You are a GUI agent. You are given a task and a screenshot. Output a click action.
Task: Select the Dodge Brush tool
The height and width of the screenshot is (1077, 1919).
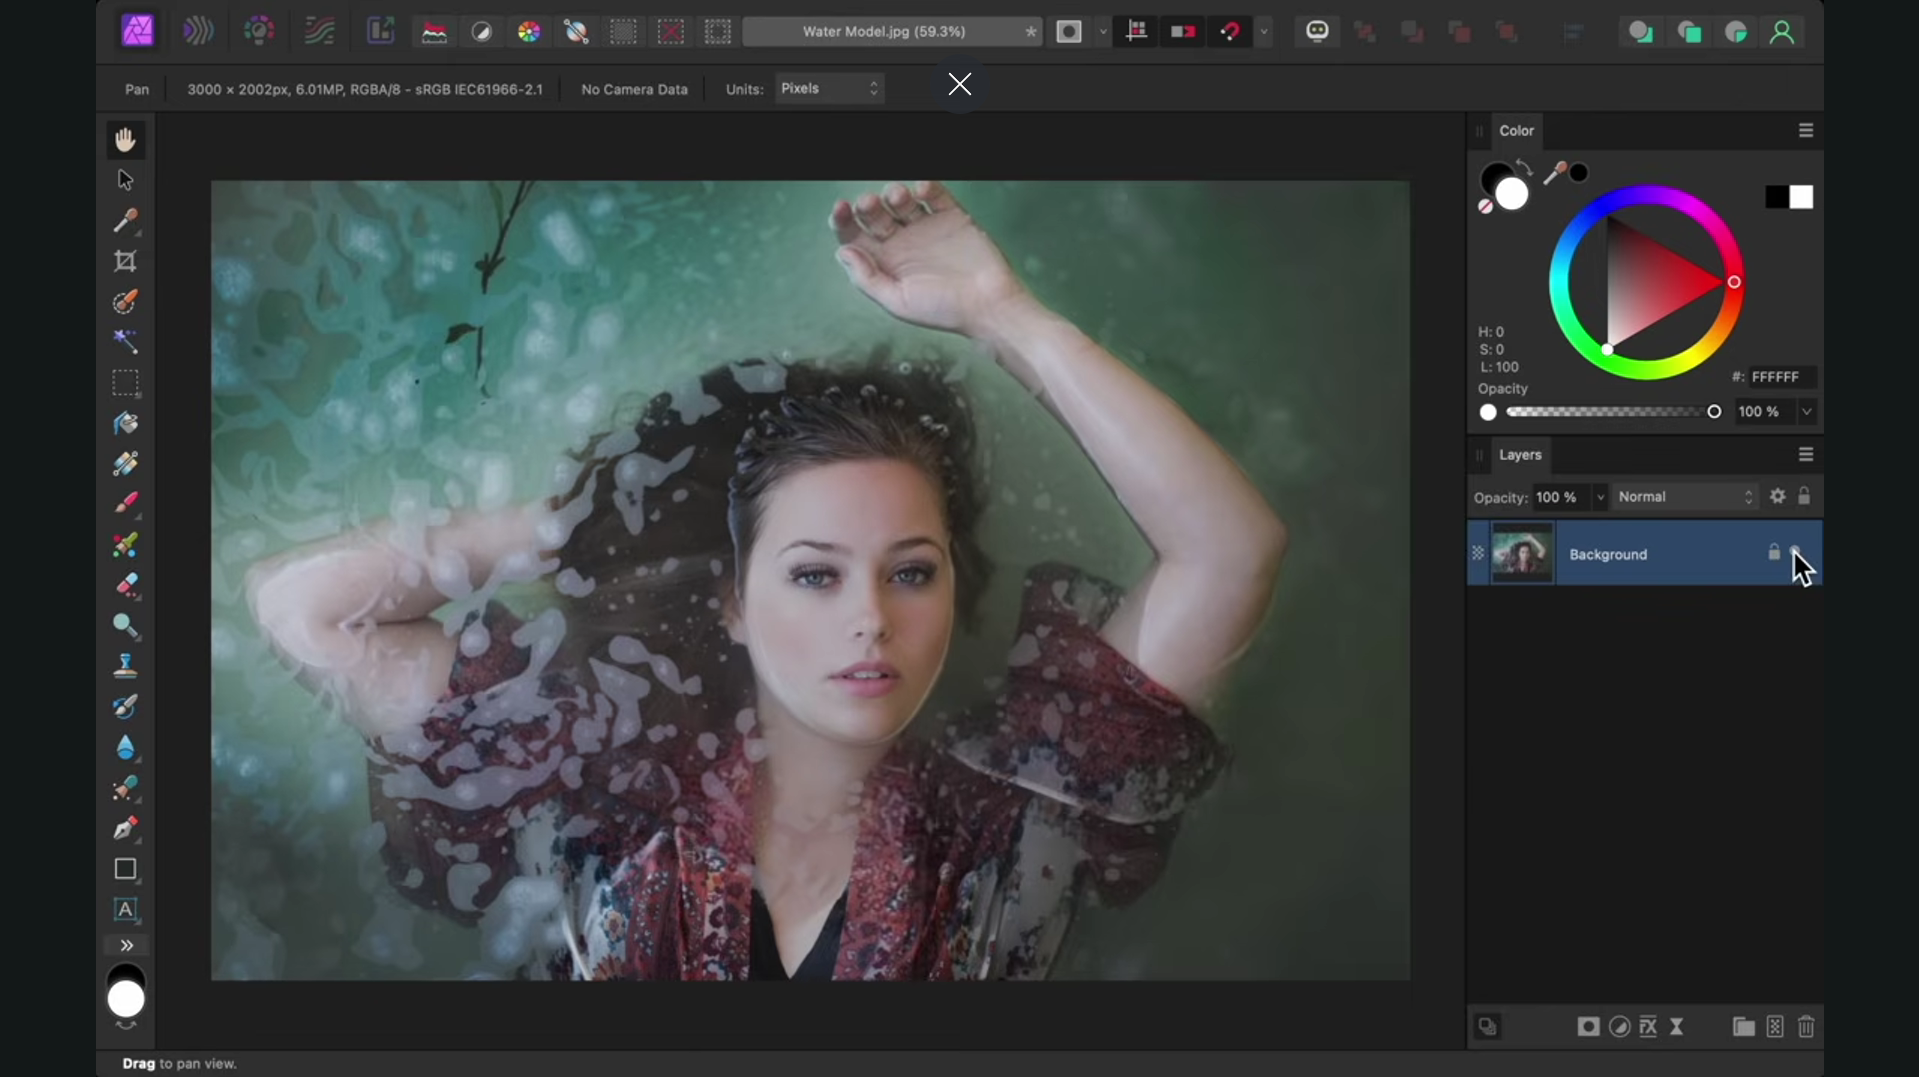[125, 626]
